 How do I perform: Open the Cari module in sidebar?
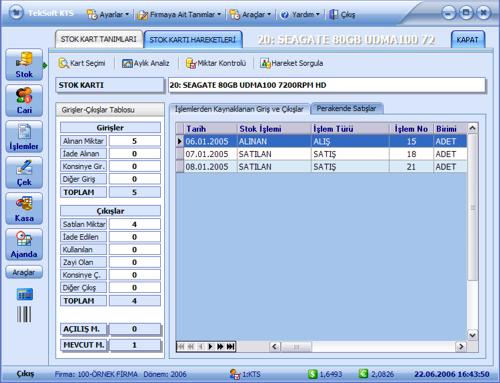[24, 100]
